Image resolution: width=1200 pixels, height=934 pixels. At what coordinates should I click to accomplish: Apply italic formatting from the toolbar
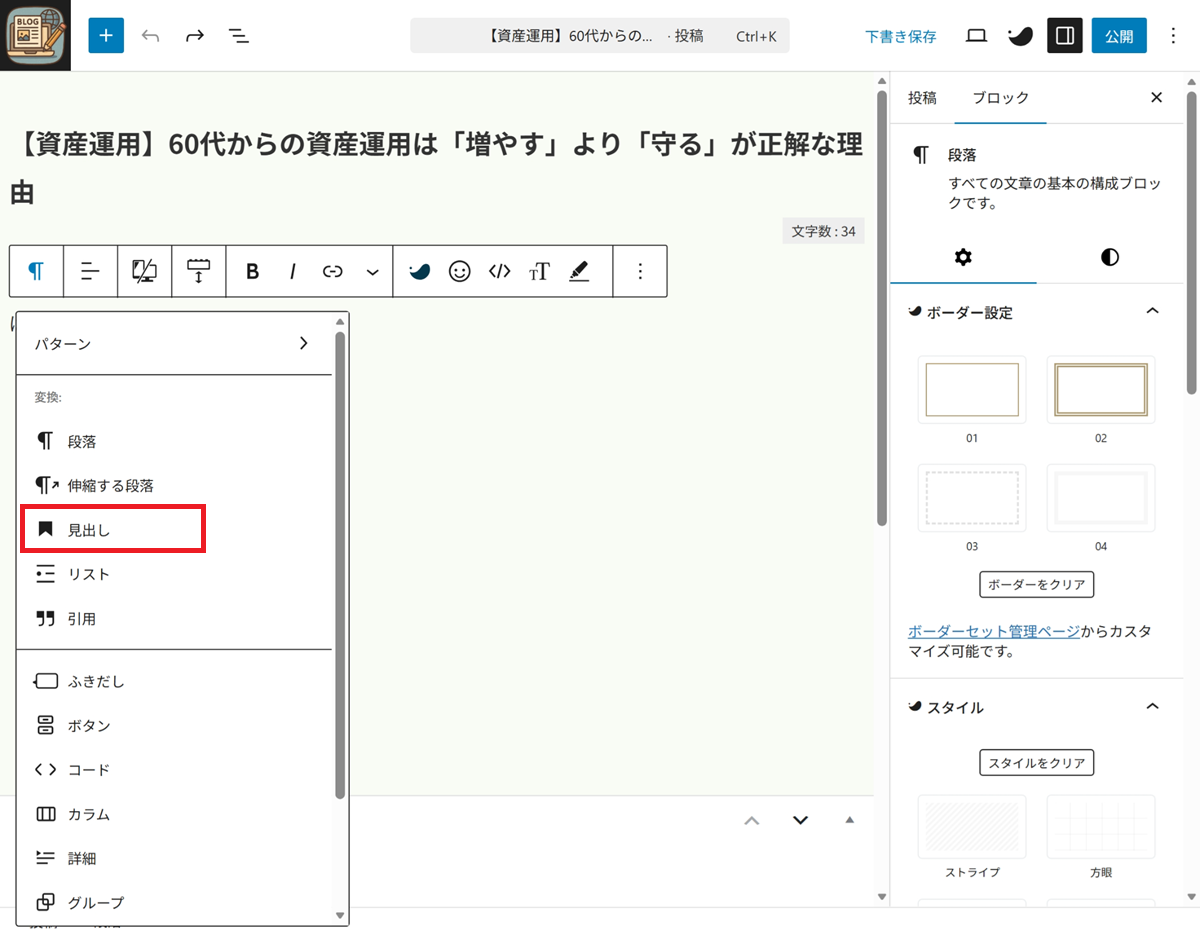[293, 272]
